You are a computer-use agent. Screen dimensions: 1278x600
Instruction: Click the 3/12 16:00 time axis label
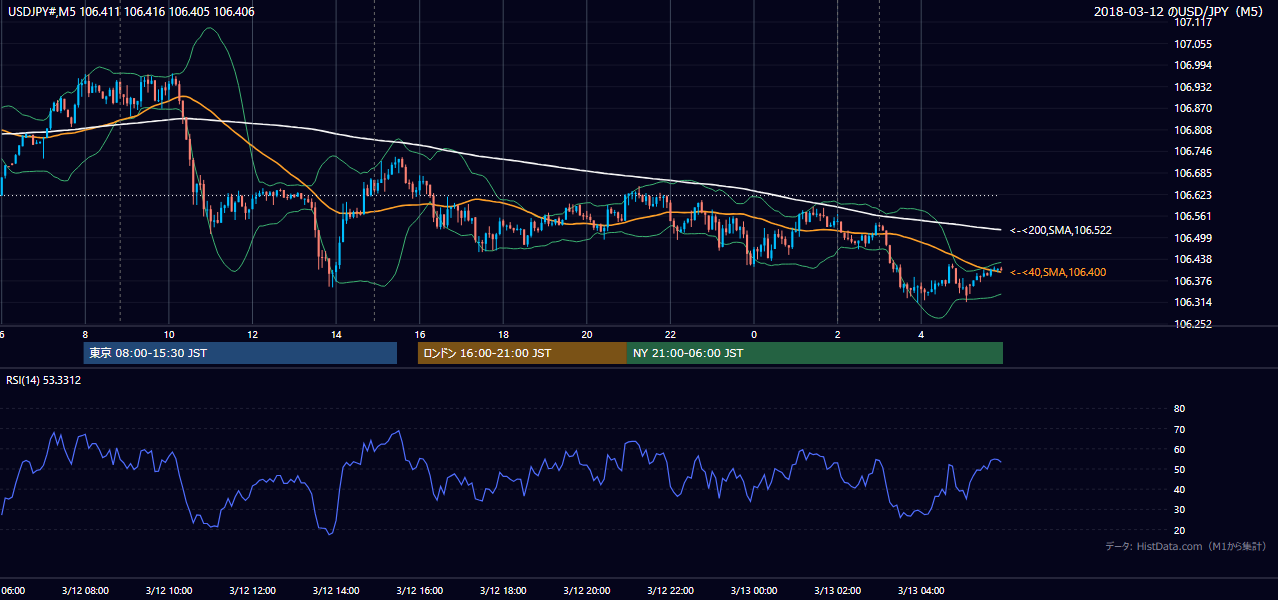pyautogui.click(x=419, y=591)
